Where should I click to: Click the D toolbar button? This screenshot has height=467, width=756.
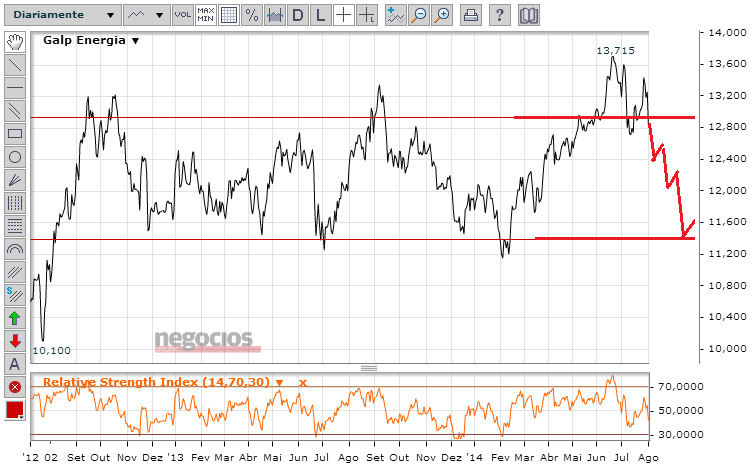click(x=298, y=15)
